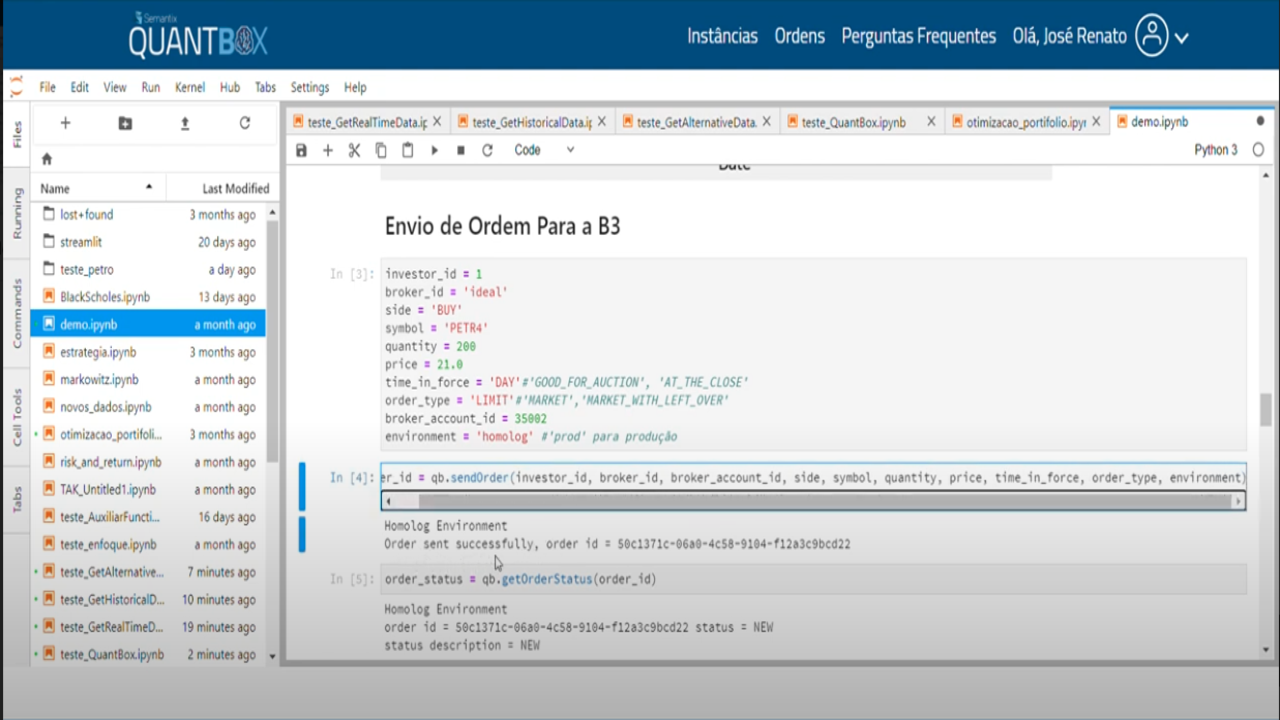
Task: Open the Tabs sidebar panel
Action: pyautogui.click(x=17, y=499)
